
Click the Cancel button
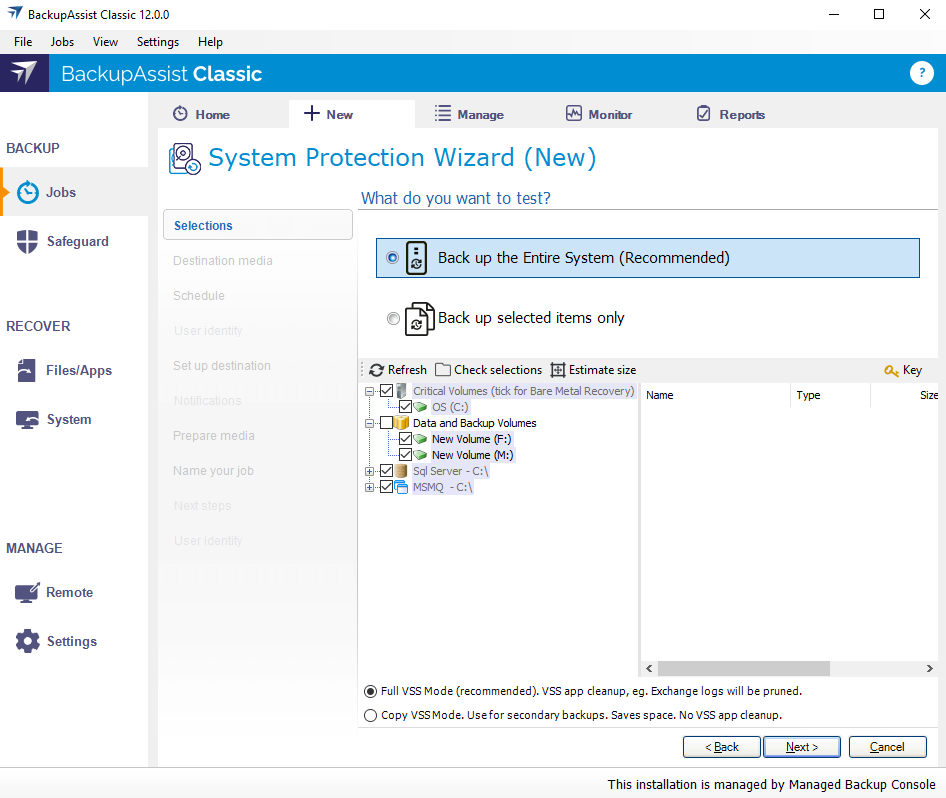pos(887,747)
